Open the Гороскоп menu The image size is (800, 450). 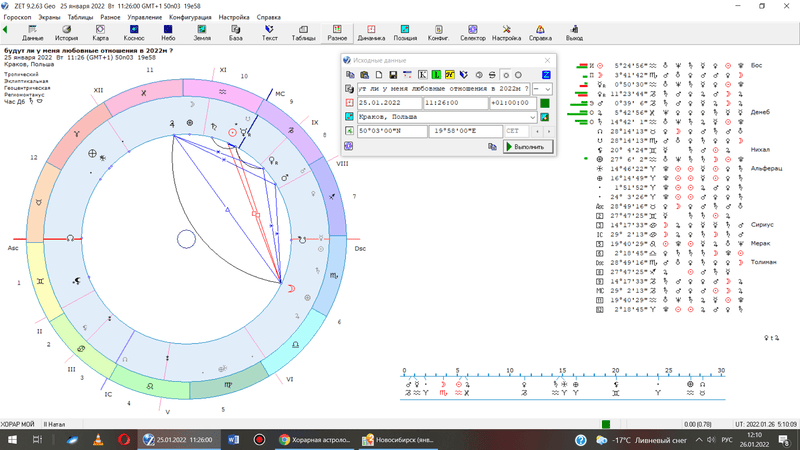pos(18,17)
